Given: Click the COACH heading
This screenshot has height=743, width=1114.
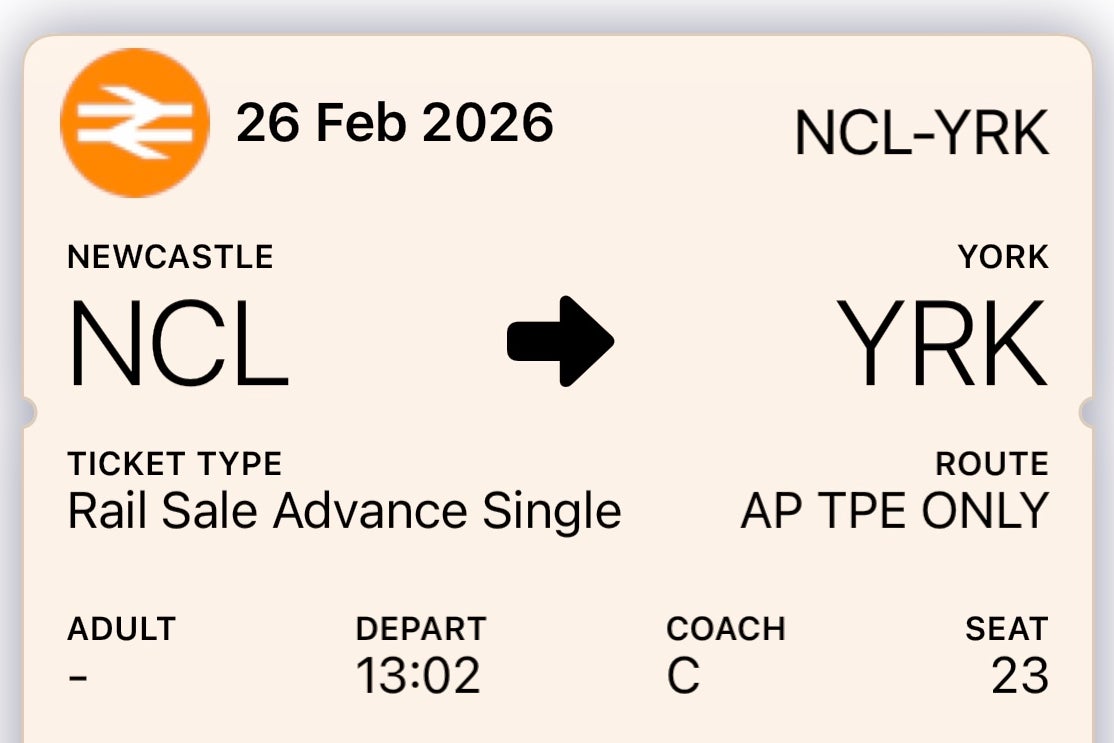Looking at the screenshot, I should tap(725, 629).
